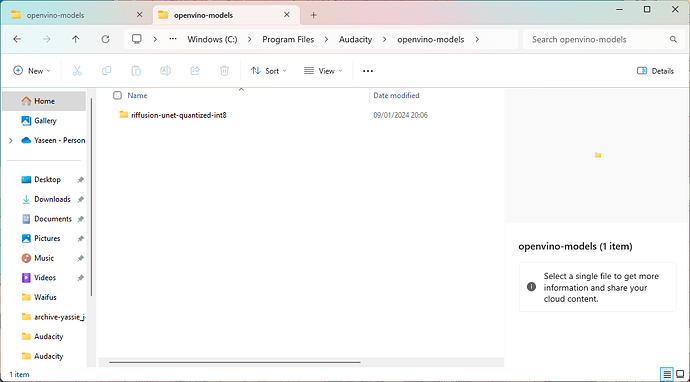Click the Rename icon in toolbar
This screenshot has height=382, width=690.
click(165, 71)
